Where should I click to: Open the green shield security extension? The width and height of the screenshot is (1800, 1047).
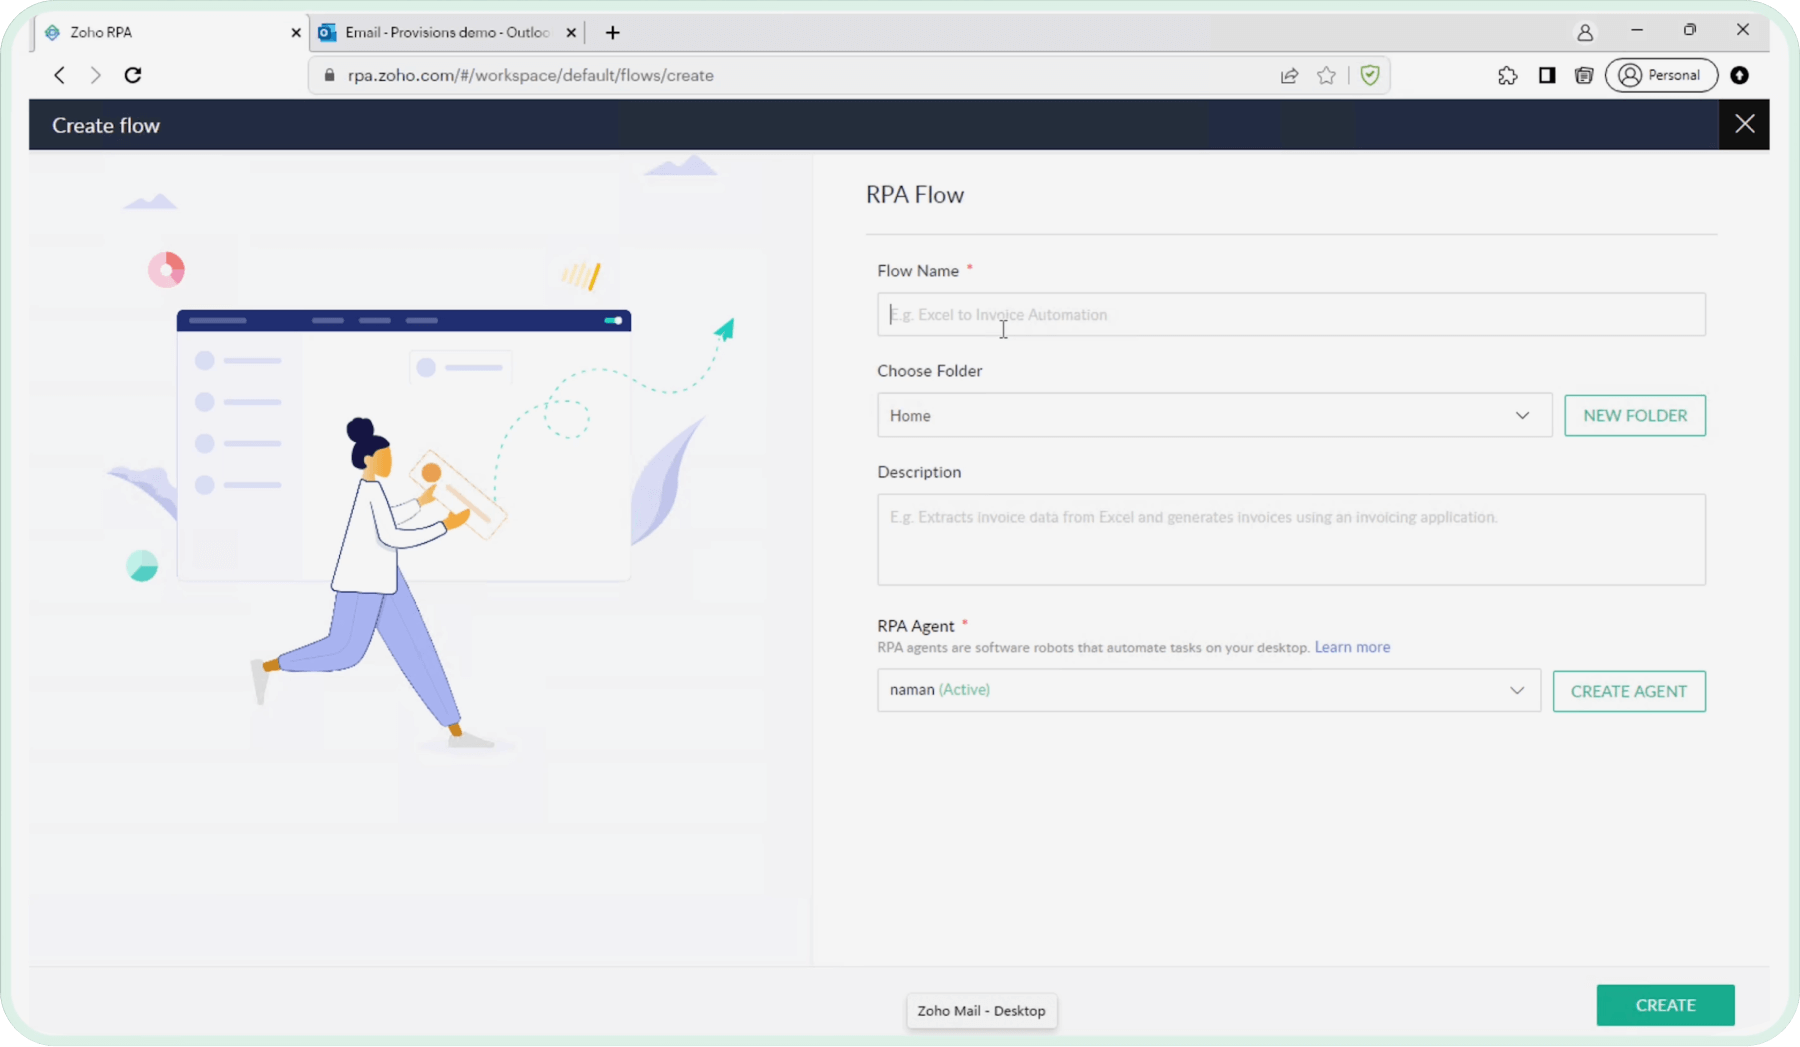click(1370, 75)
